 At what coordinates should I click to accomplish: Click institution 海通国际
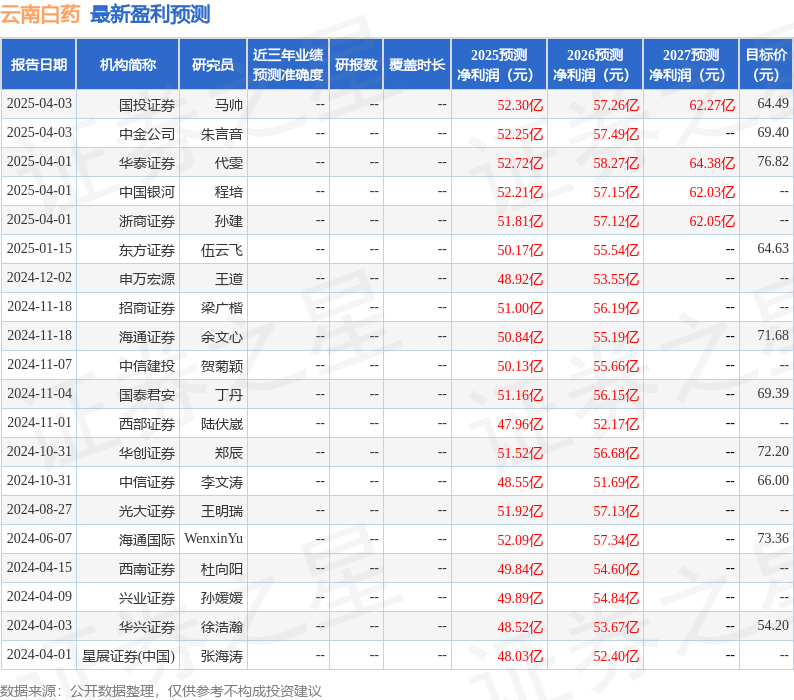[x=147, y=539]
